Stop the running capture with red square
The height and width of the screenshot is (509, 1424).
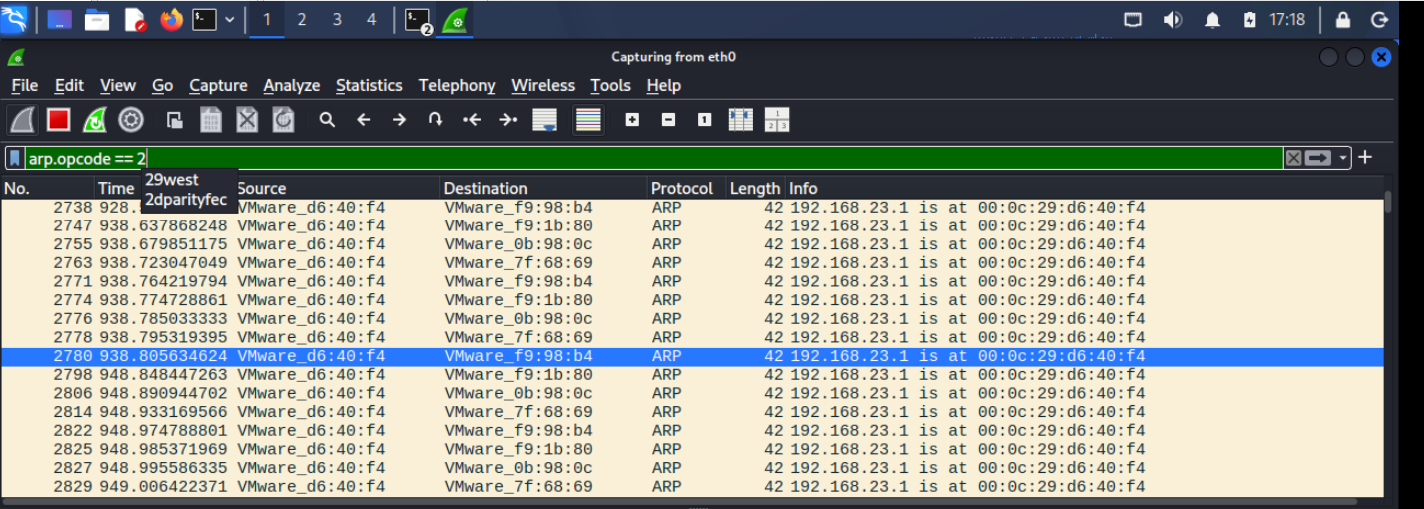click(x=58, y=120)
